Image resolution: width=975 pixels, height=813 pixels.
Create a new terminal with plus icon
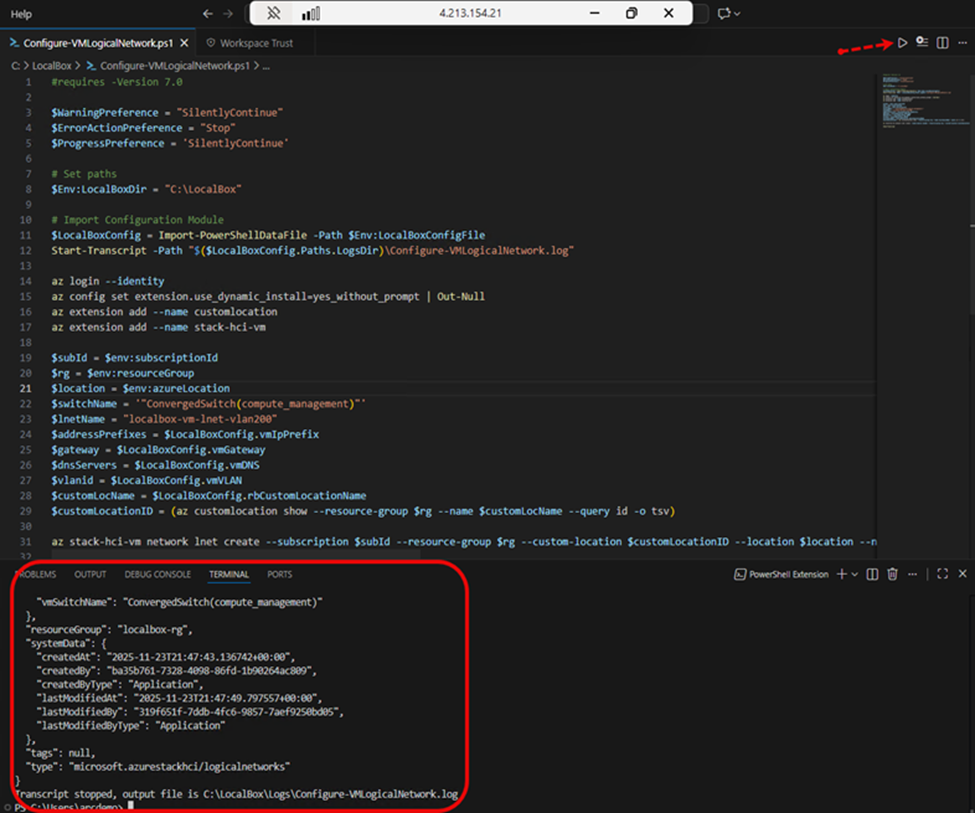pyautogui.click(x=842, y=574)
